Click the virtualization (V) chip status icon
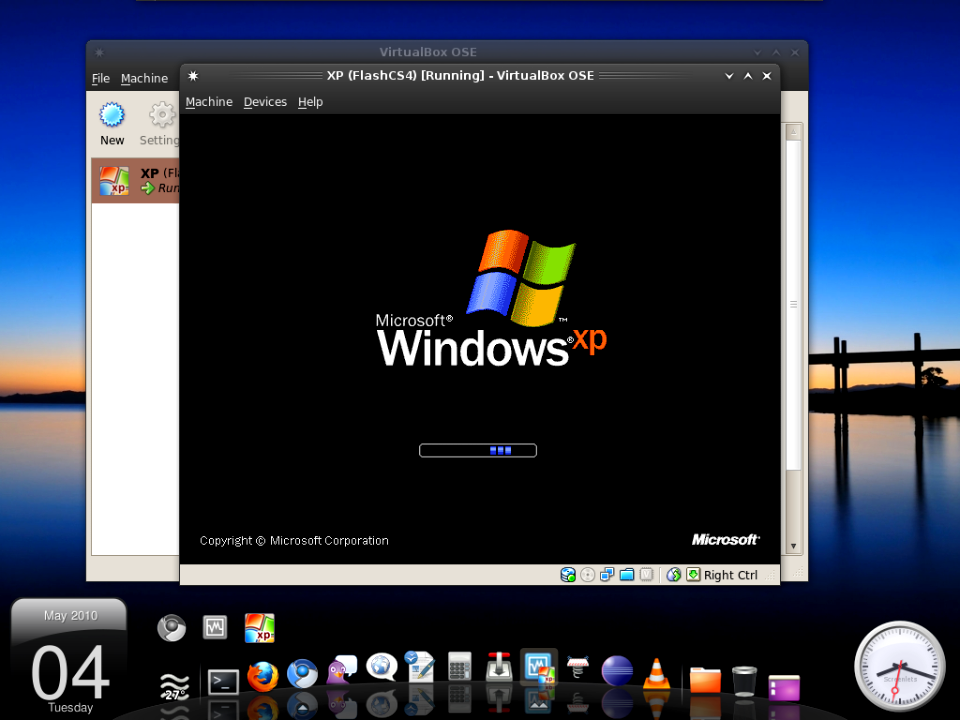Screen dimensions: 960x720 click(x=647, y=574)
